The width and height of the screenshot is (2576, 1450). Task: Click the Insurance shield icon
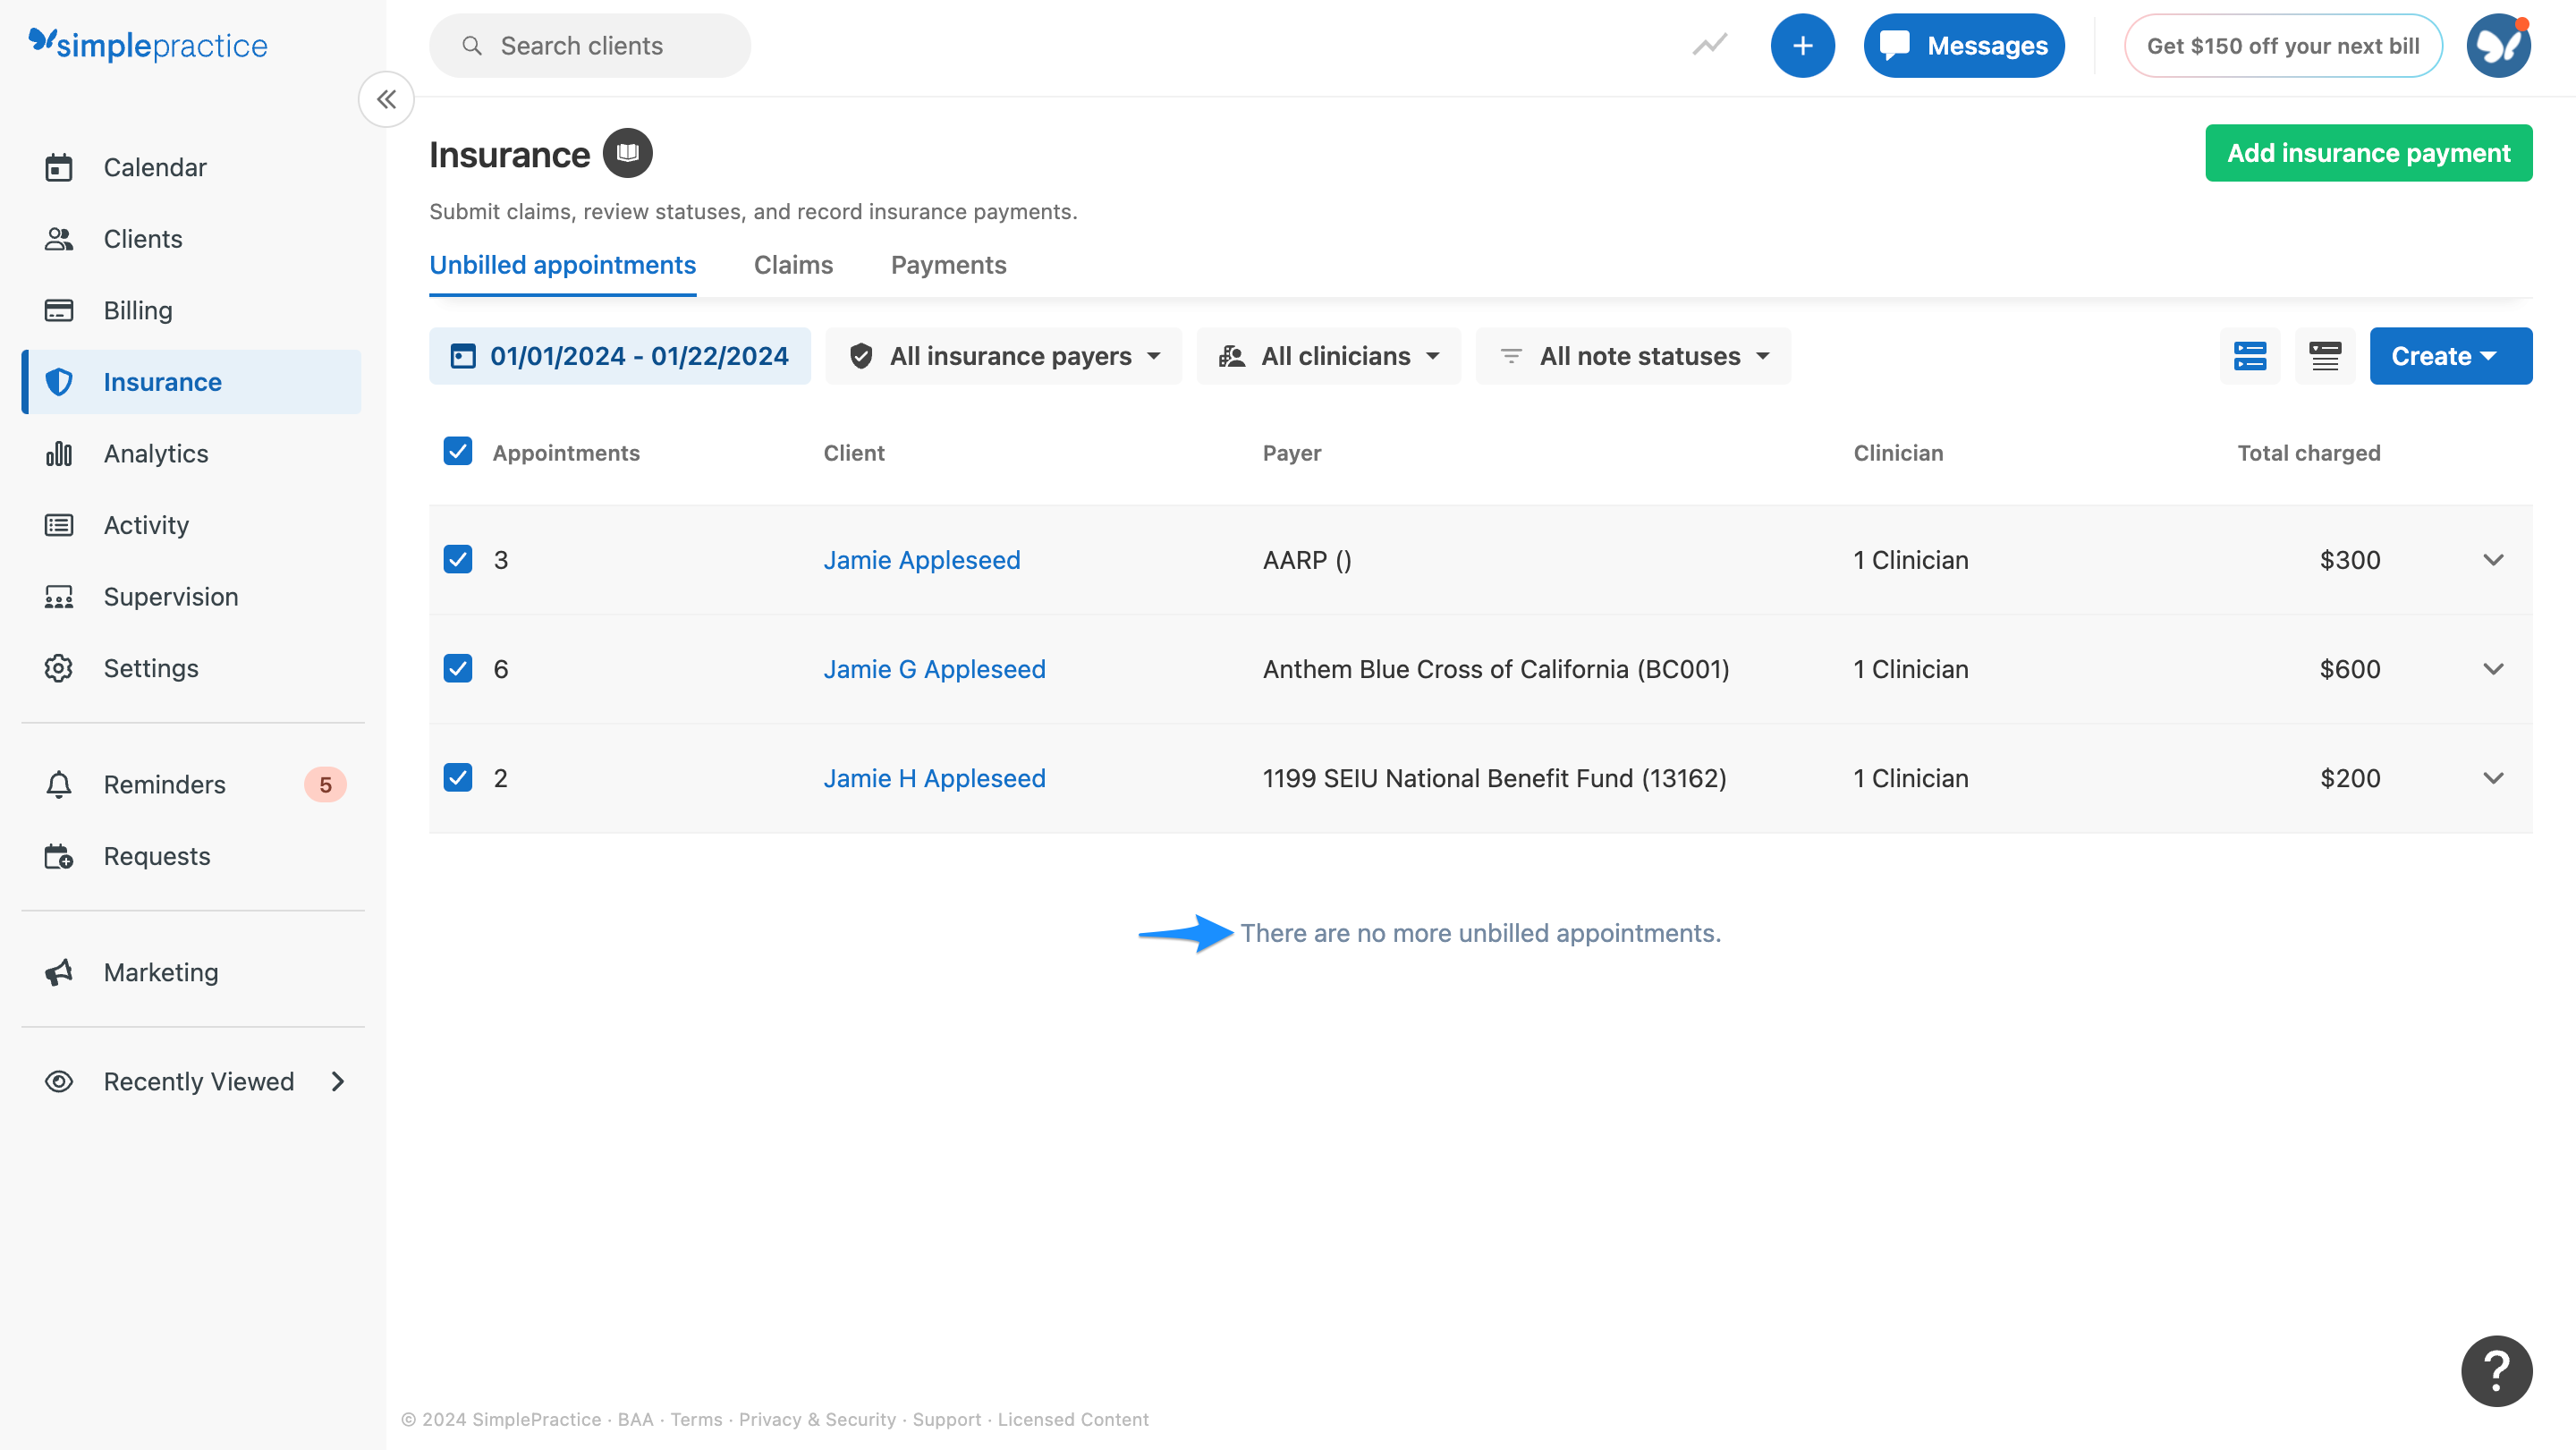59,382
